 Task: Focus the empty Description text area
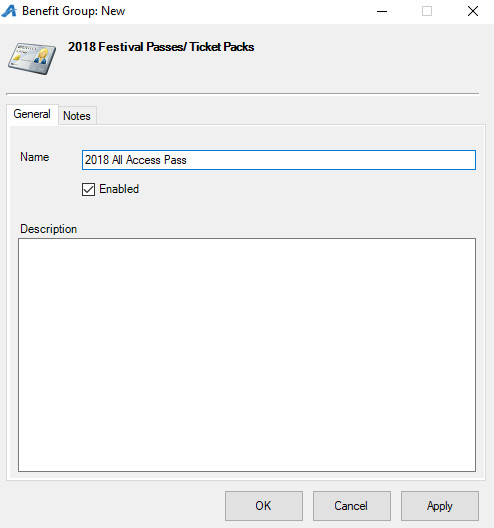click(x=247, y=355)
